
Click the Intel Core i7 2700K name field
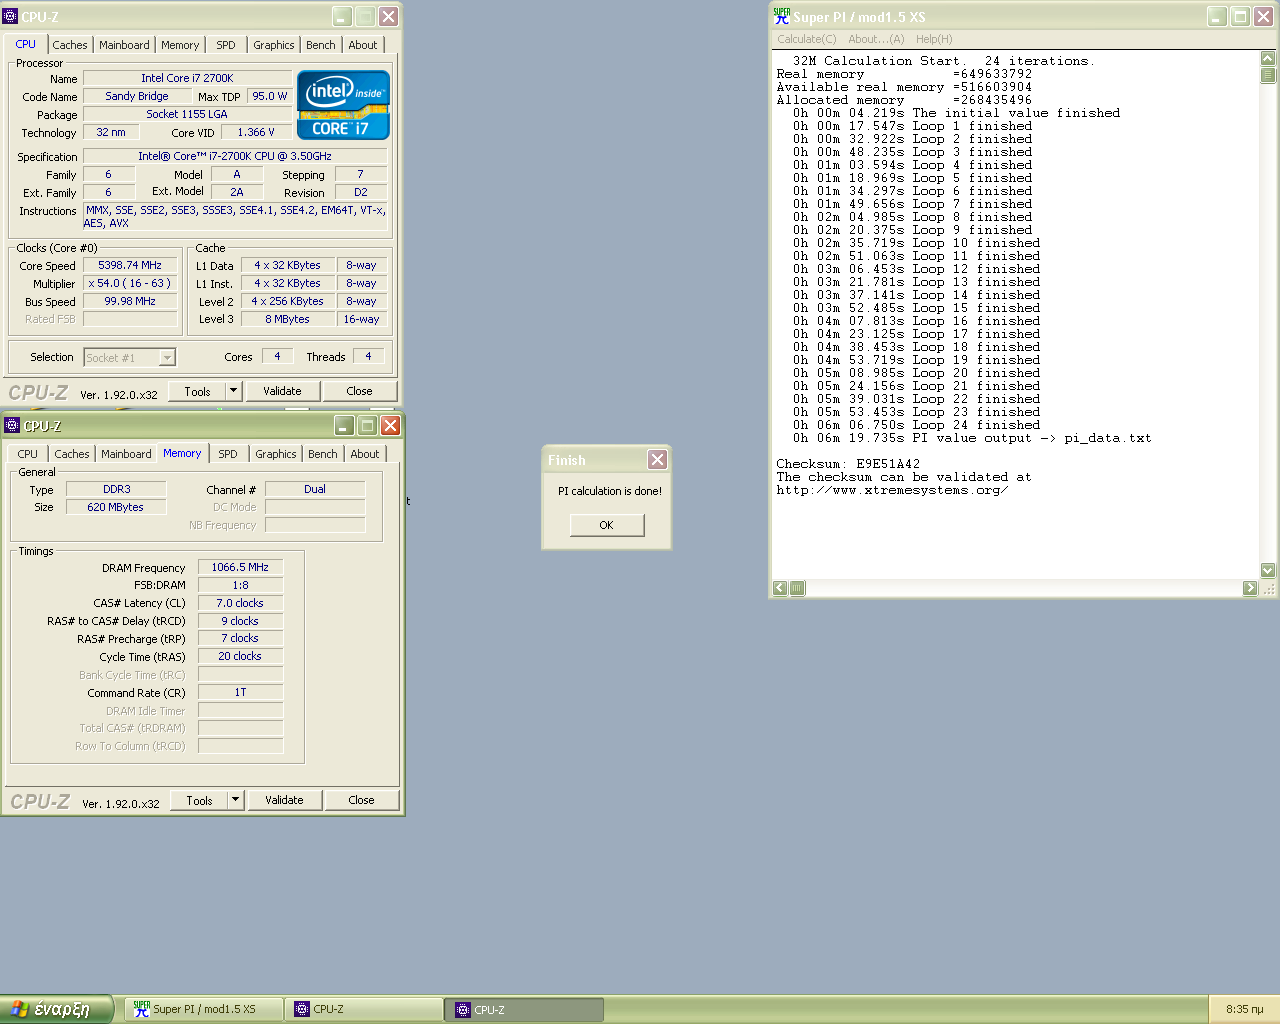coord(187,78)
